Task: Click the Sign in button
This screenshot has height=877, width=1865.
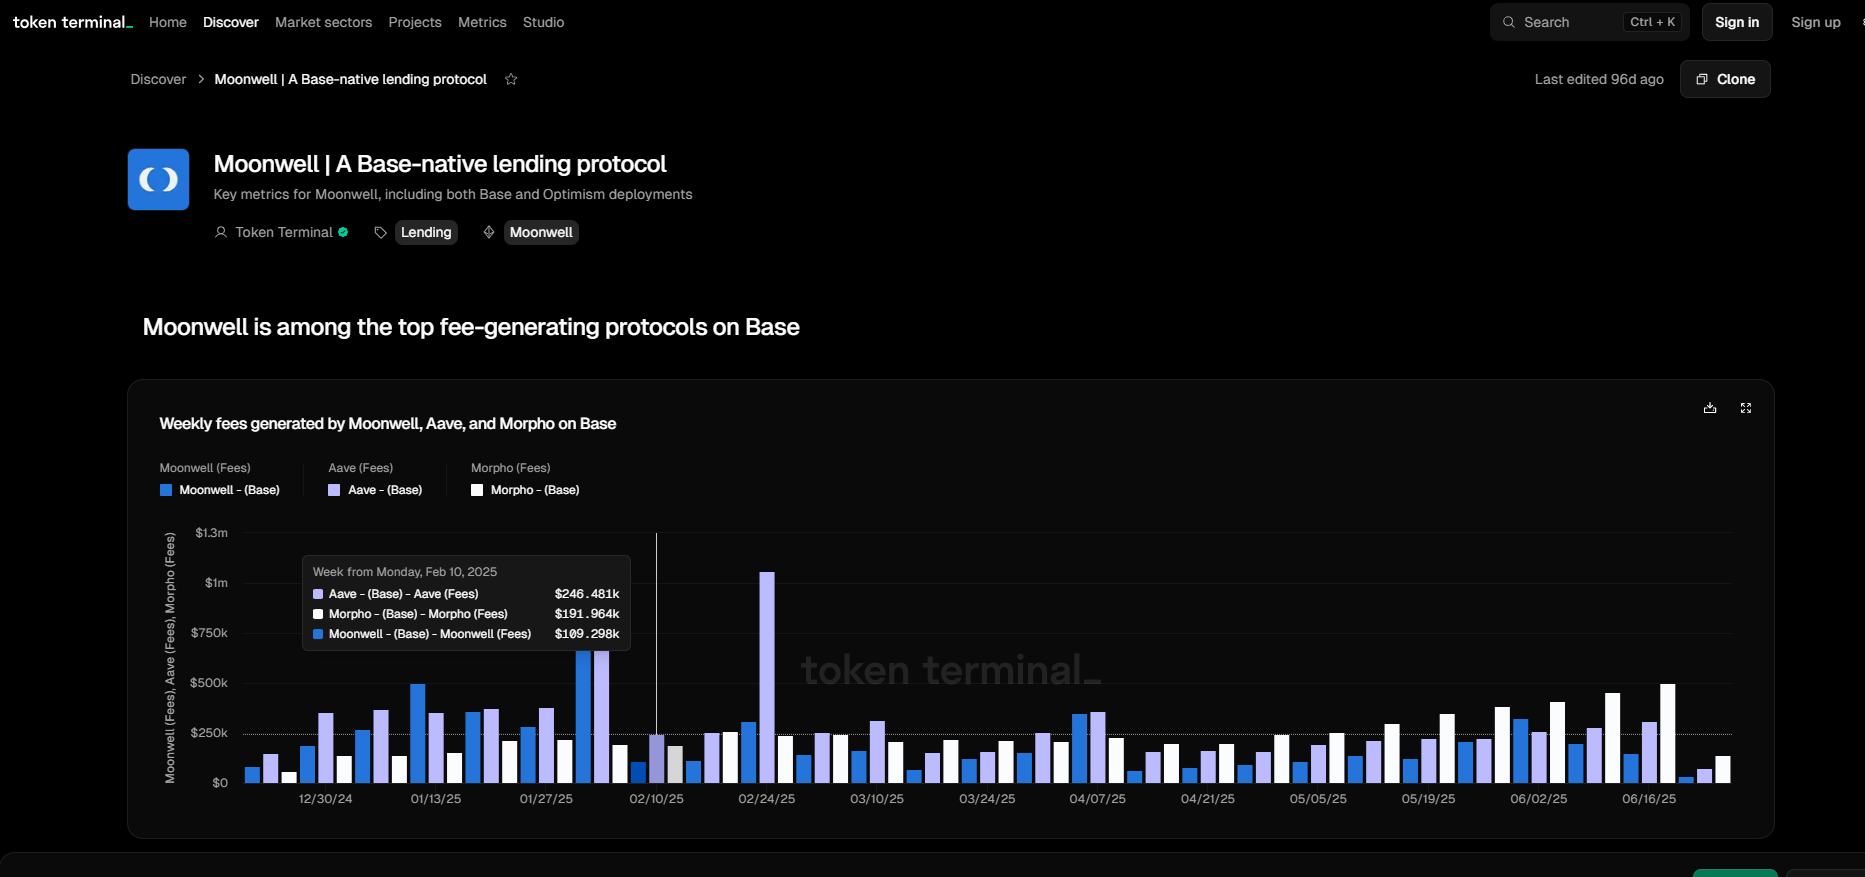Action: tap(1737, 22)
